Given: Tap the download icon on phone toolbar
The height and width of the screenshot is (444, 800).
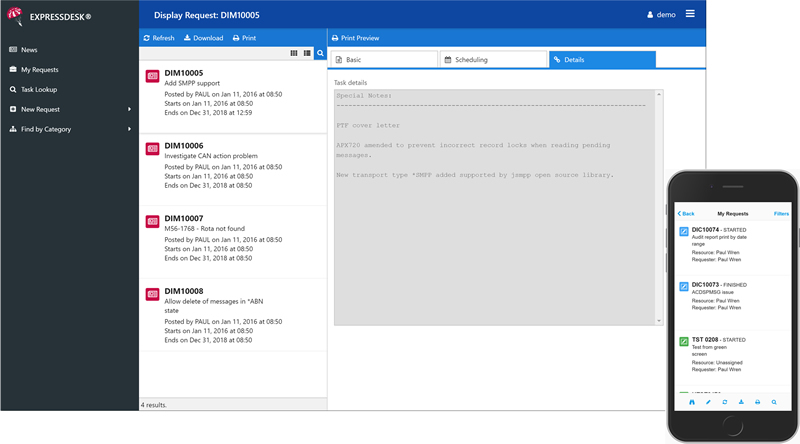Looking at the screenshot, I should [x=741, y=402].
